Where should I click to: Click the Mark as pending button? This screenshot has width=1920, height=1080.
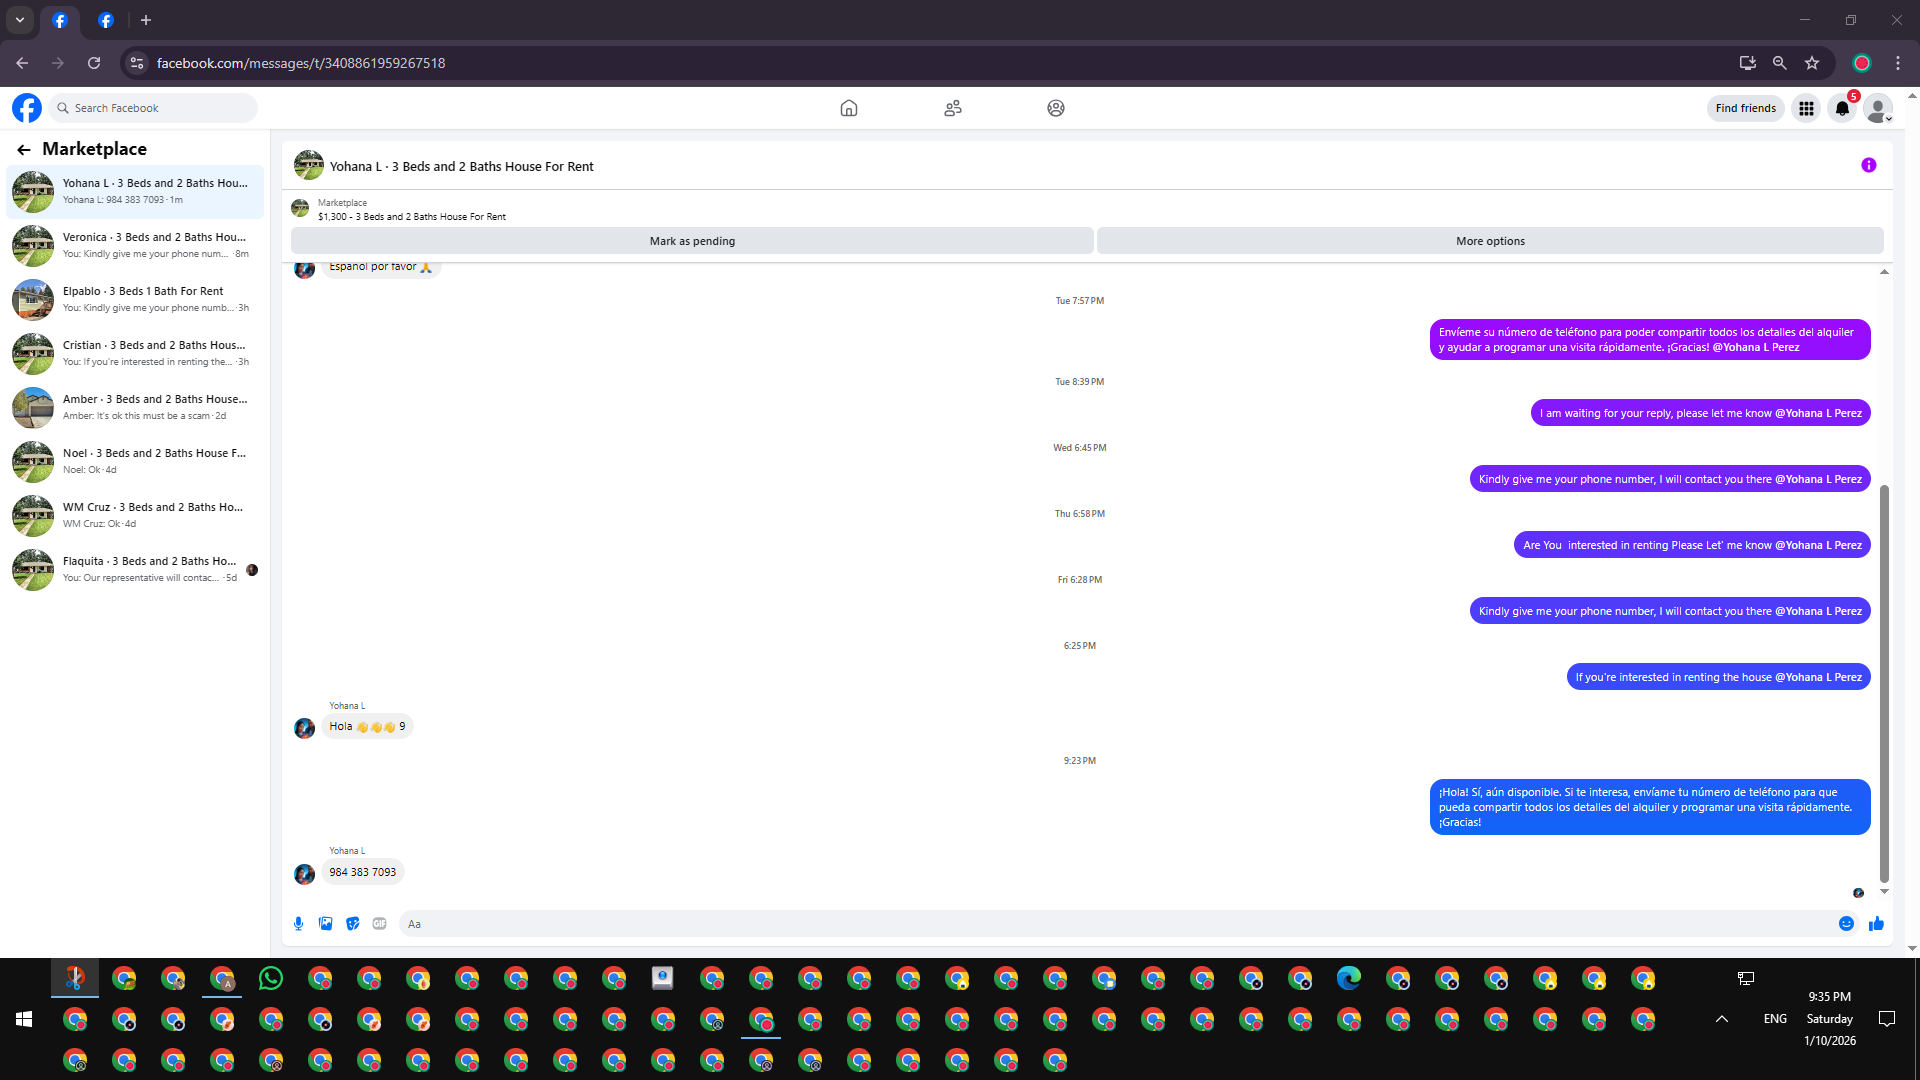coord(692,241)
